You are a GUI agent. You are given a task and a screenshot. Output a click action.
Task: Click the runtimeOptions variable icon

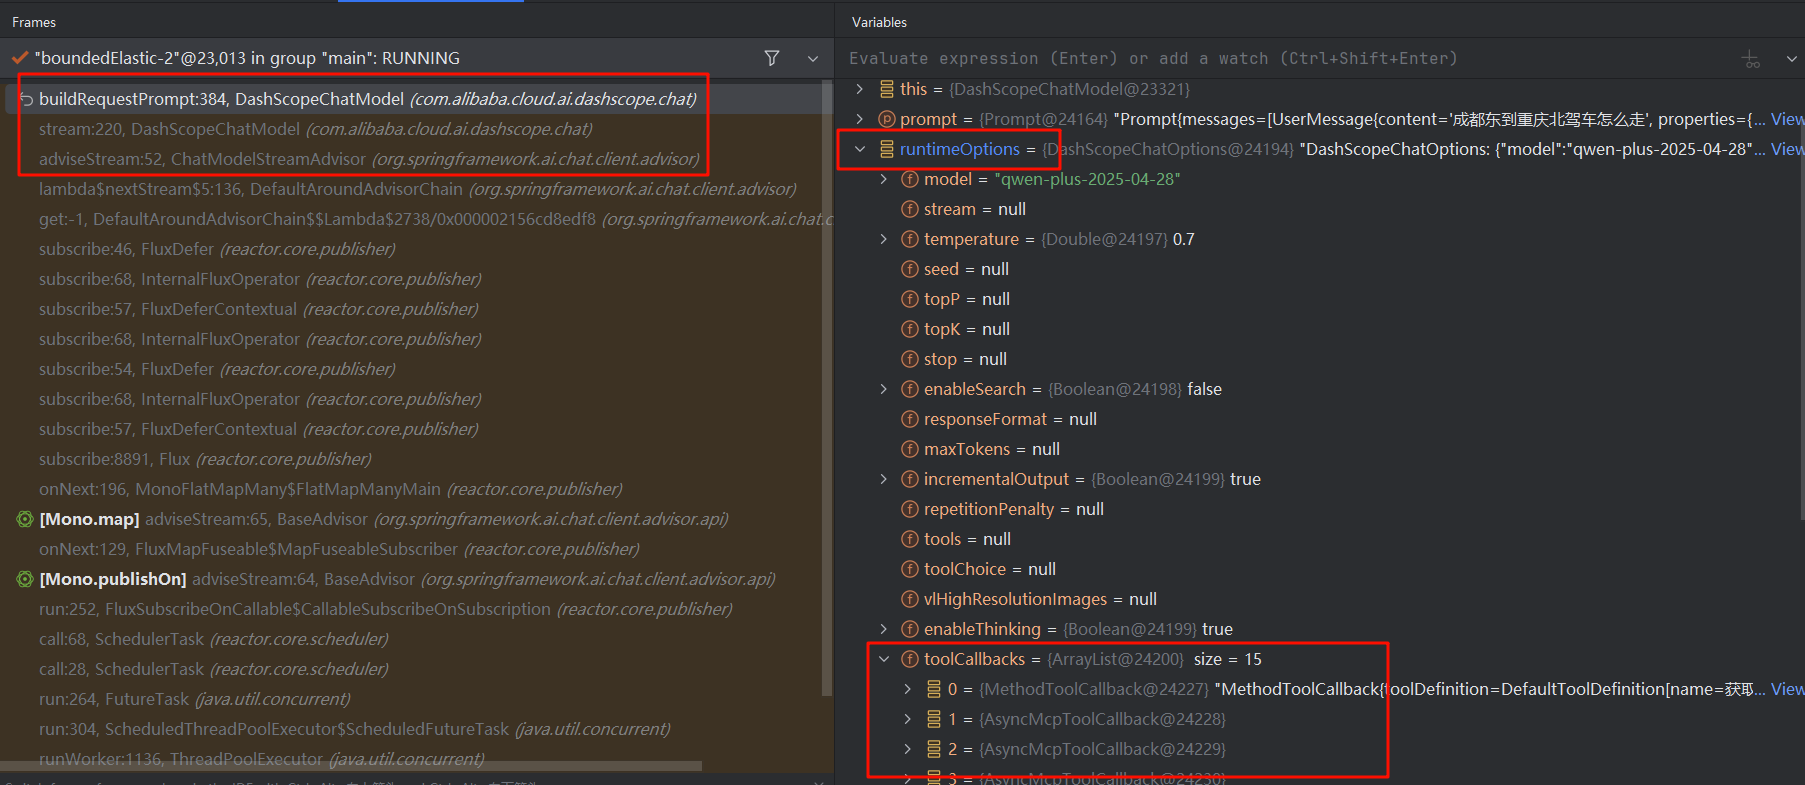pyautogui.click(x=886, y=149)
